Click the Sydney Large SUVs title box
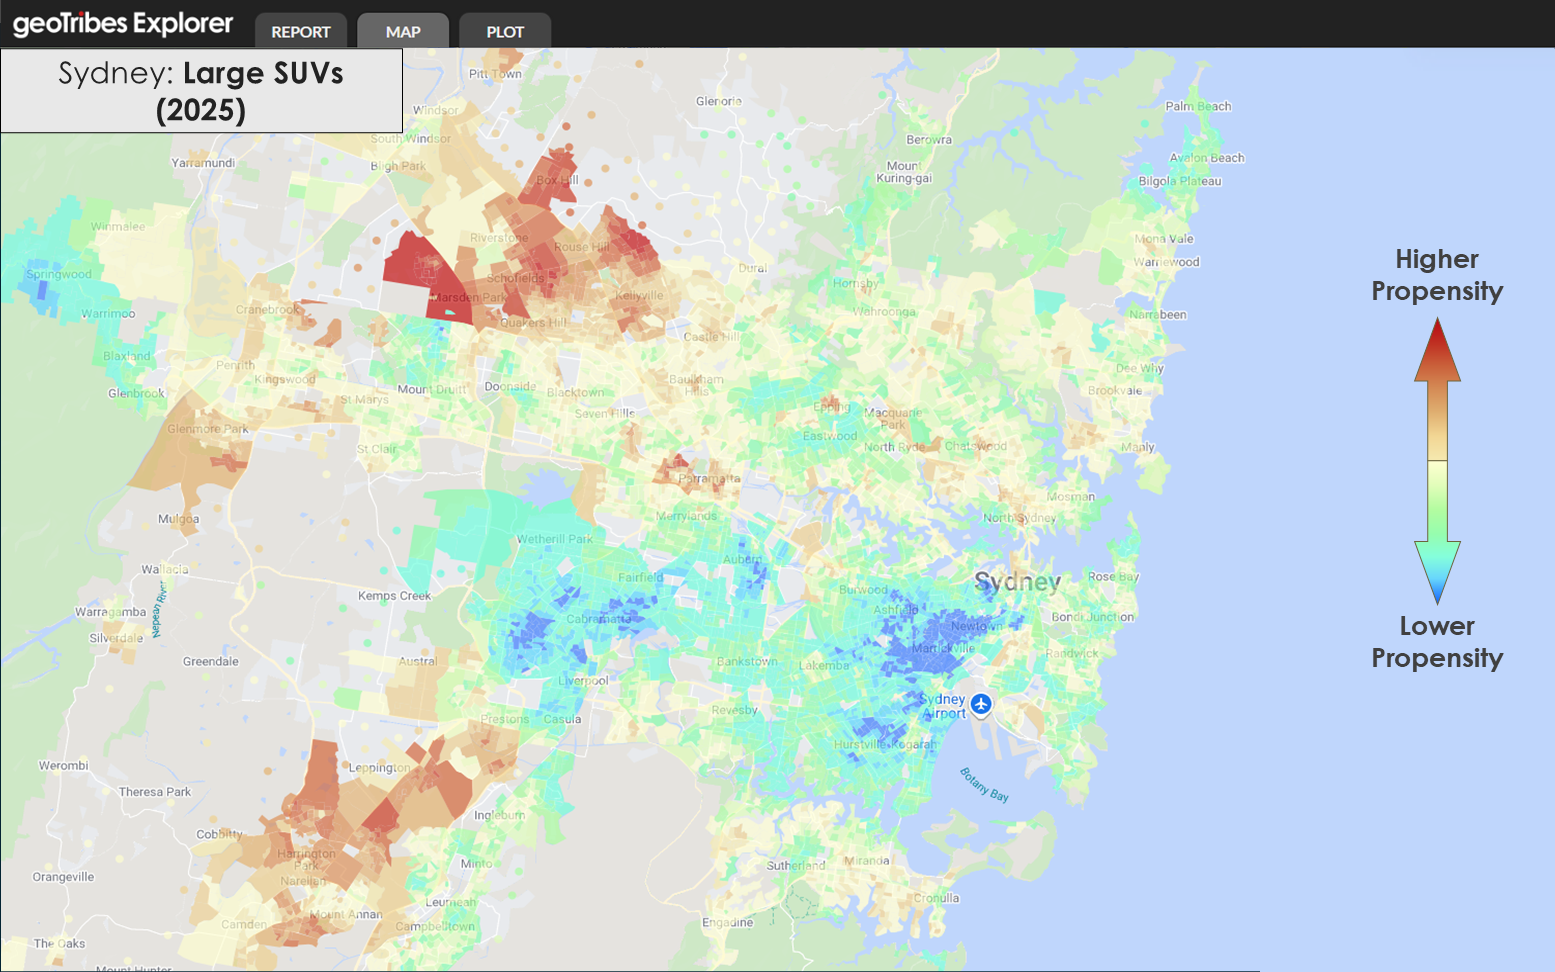Image resolution: width=1555 pixels, height=972 pixels. 201,91
